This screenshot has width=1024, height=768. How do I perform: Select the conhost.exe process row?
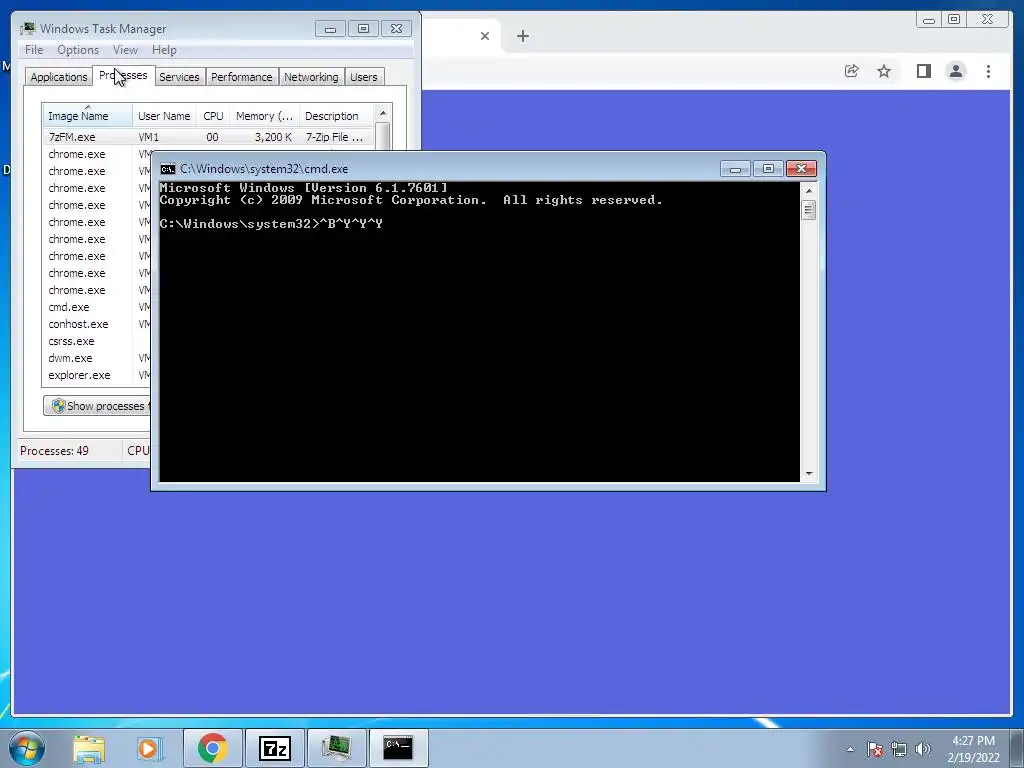click(97, 324)
